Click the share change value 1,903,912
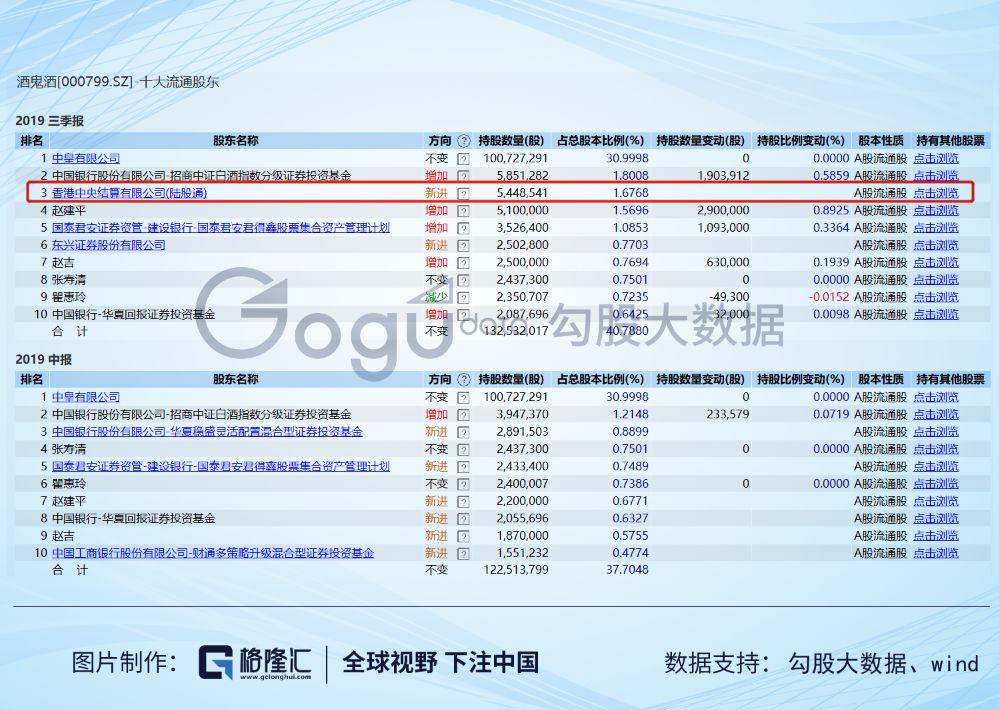Viewport: 999px width, 710px height. pyautogui.click(x=723, y=175)
